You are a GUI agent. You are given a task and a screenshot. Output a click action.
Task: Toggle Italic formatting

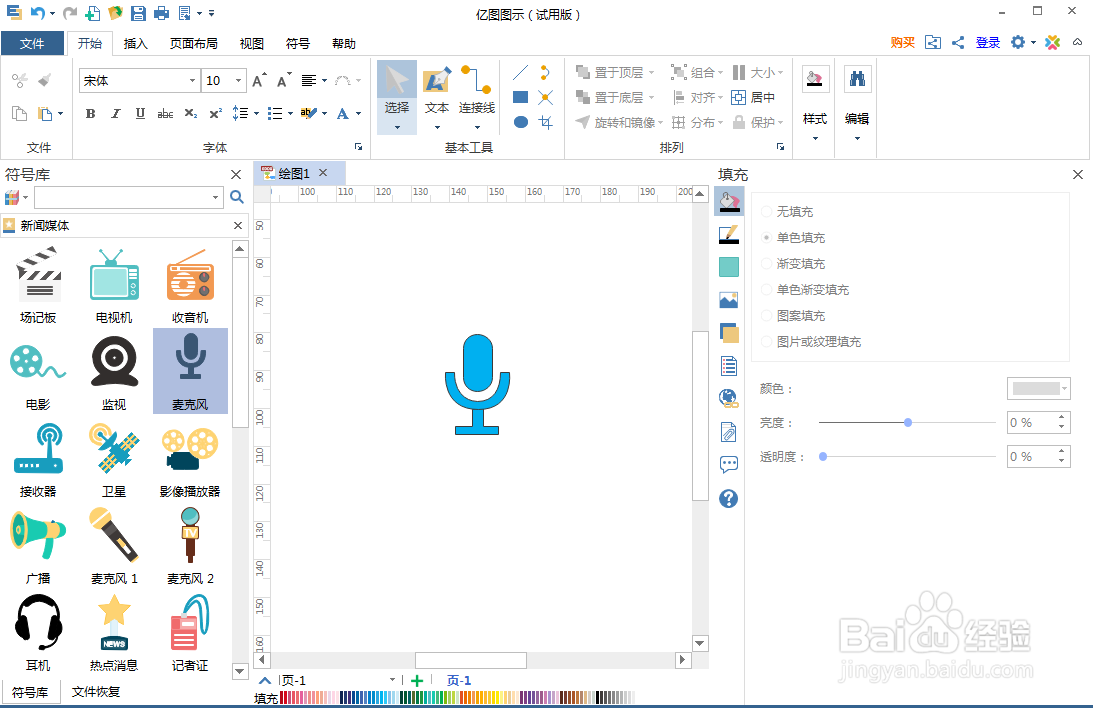(116, 114)
